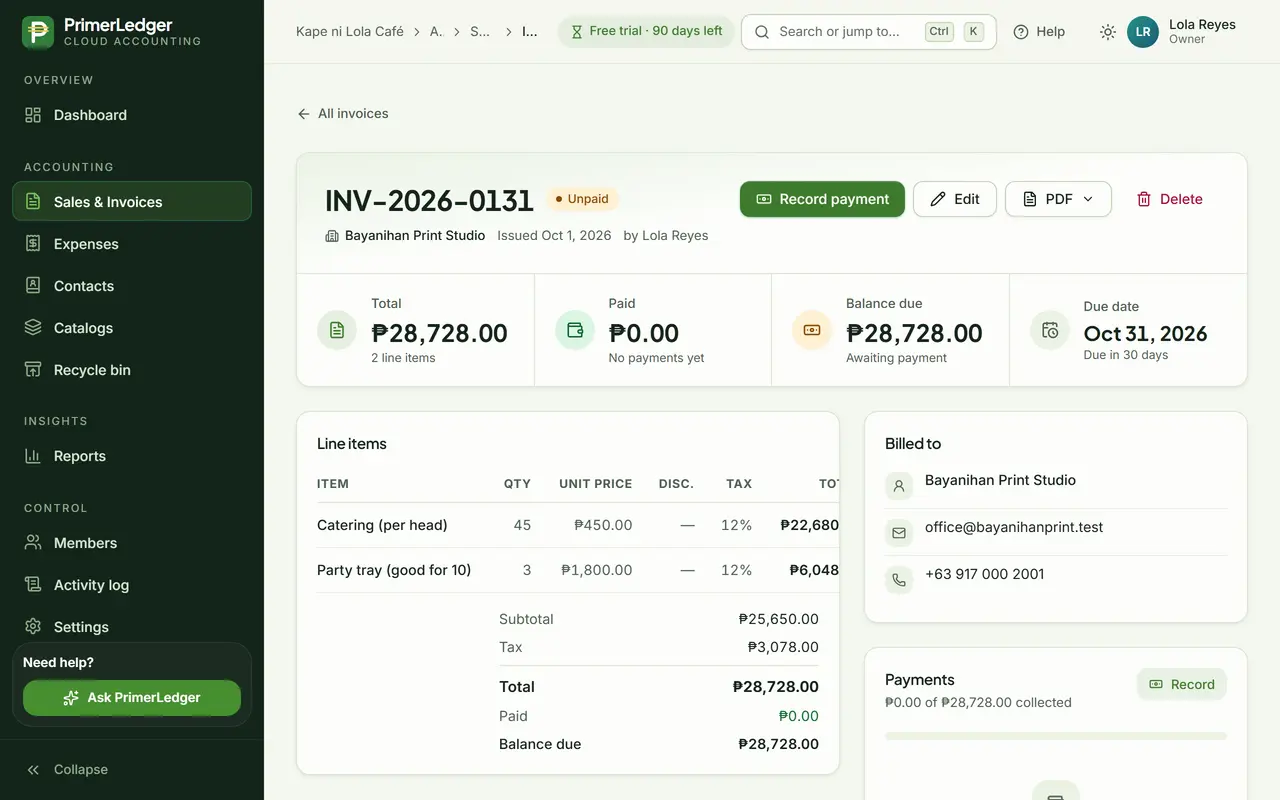Open Expenses via its sidebar icon
Viewport: 1280px width, 800px height.
33,243
